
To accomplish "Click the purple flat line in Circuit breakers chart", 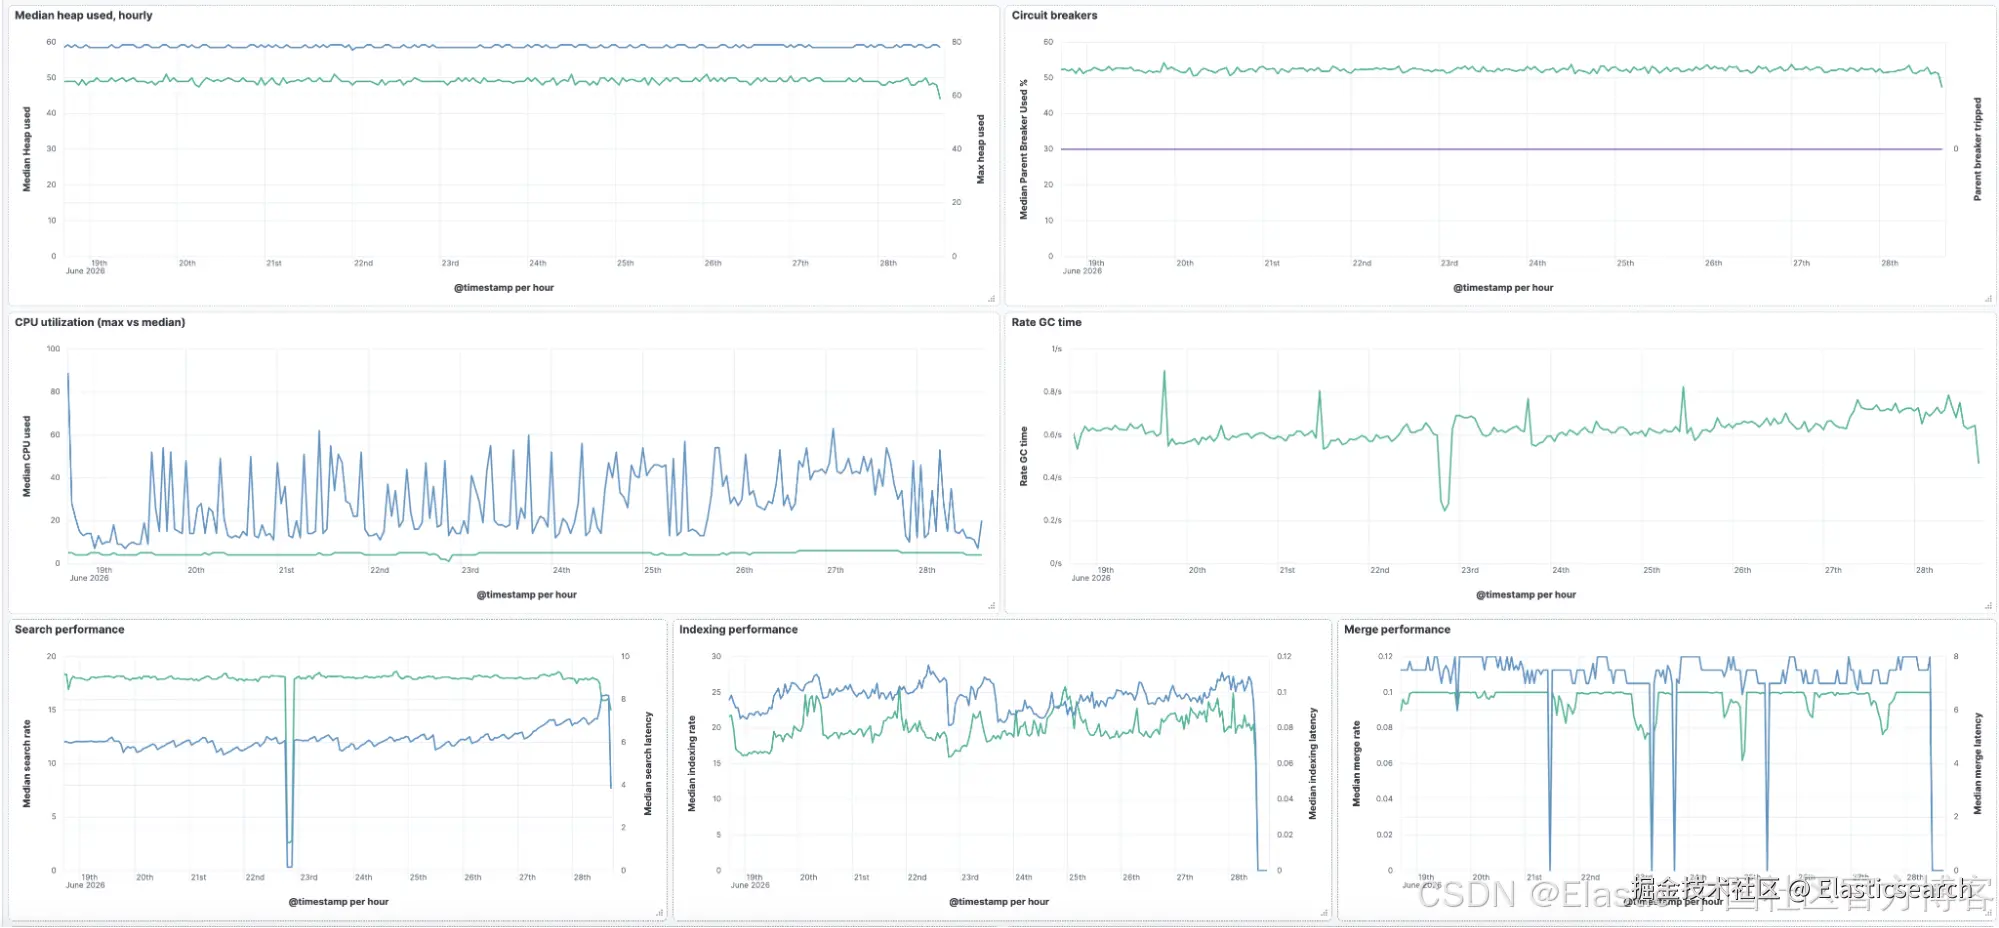I will (1500, 149).
